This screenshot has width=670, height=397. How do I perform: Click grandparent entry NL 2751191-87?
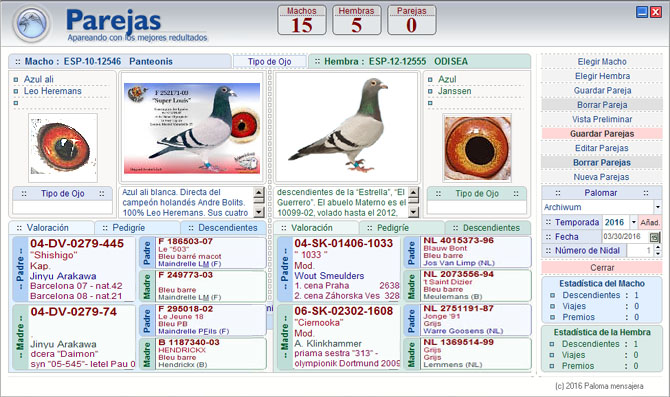(467, 320)
